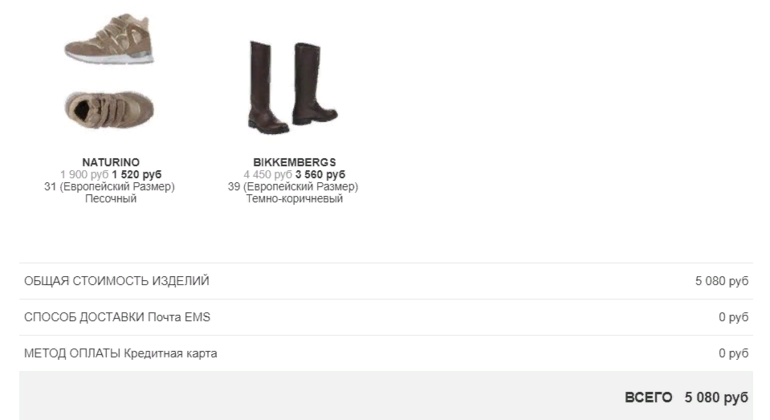Image resolution: width=770 pixels, height=420 pixels.
Task: Open the Bikkembergs brown boots image
Action: (x=293, y=87)
